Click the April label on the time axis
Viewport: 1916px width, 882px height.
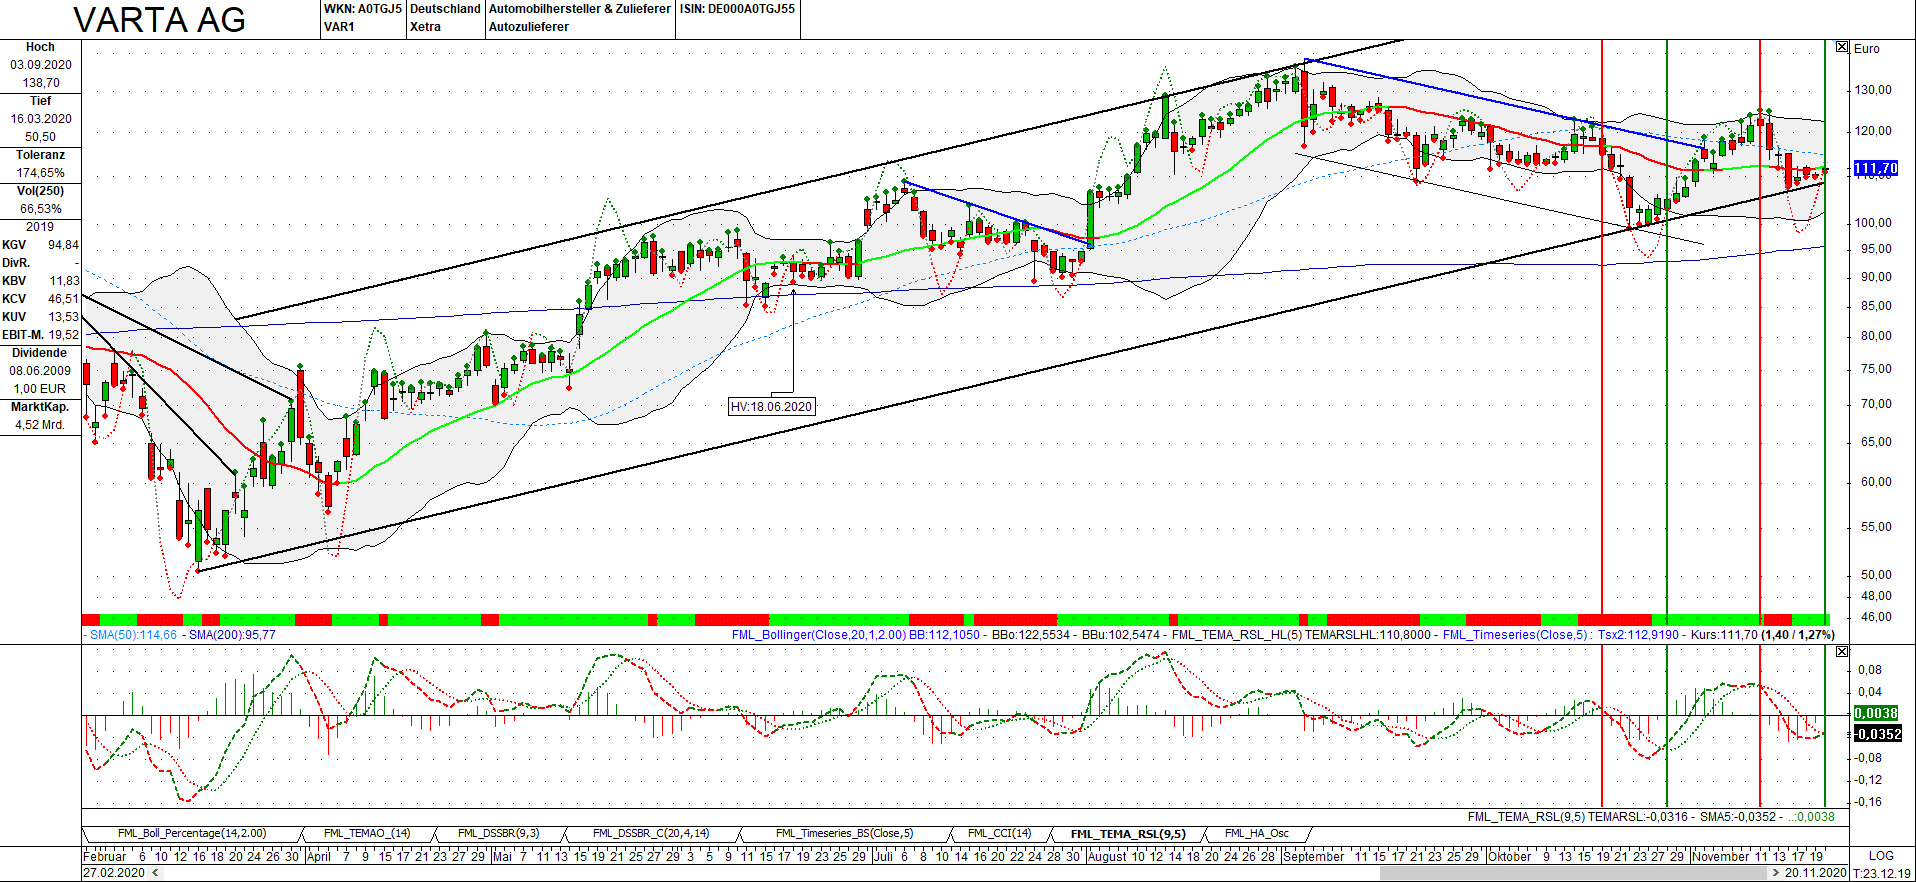(318, 856)
